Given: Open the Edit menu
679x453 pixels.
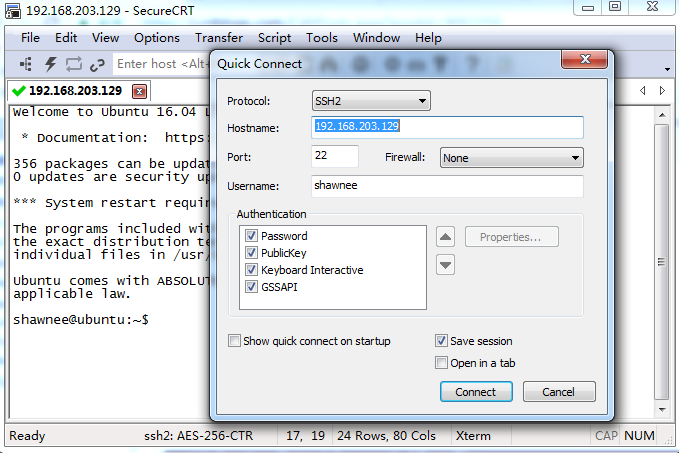Looking at the screenshot, I should (66, 38).
